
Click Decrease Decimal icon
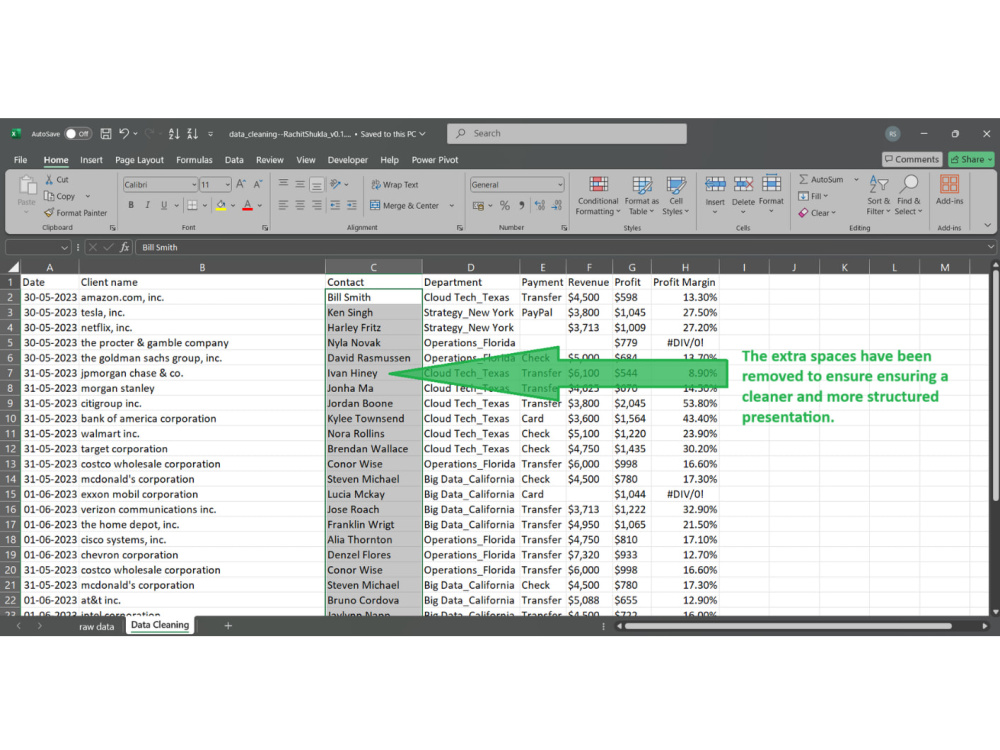[x=557, y=205]
